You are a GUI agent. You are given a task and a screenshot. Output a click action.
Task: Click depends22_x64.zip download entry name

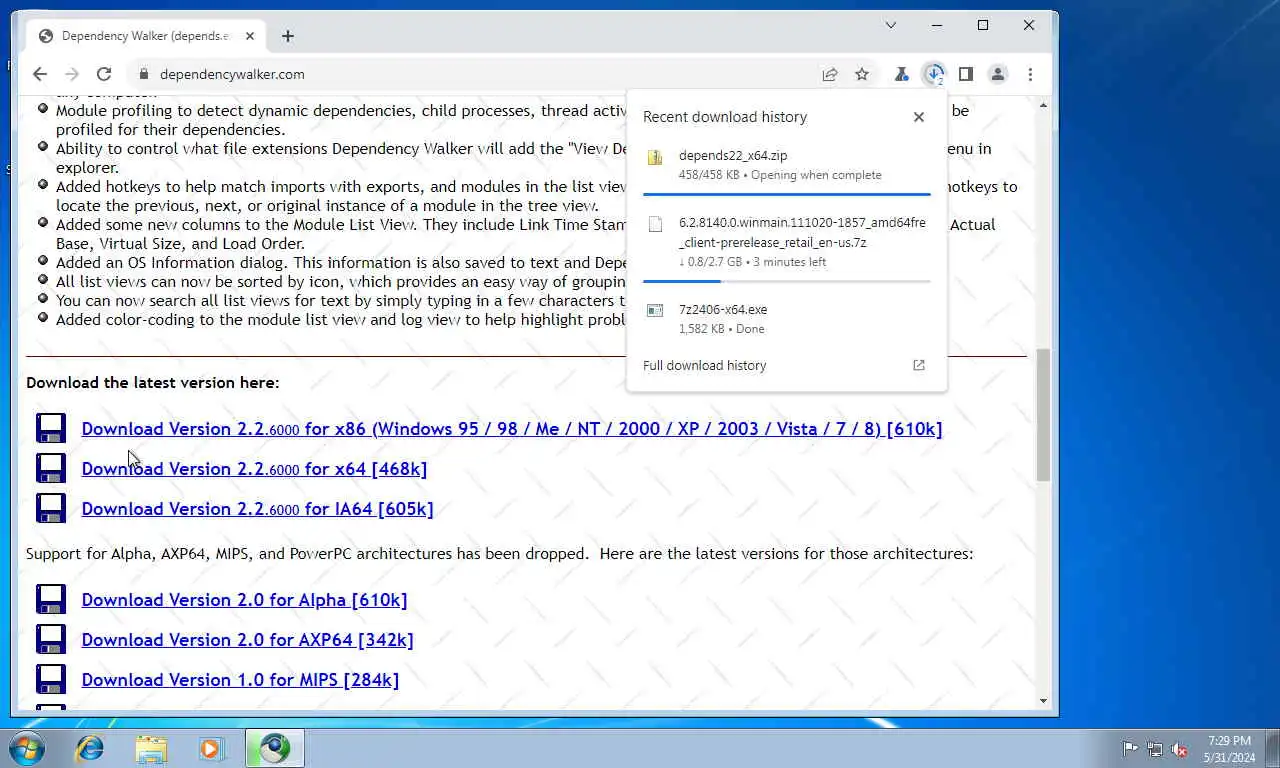point(733,155)
